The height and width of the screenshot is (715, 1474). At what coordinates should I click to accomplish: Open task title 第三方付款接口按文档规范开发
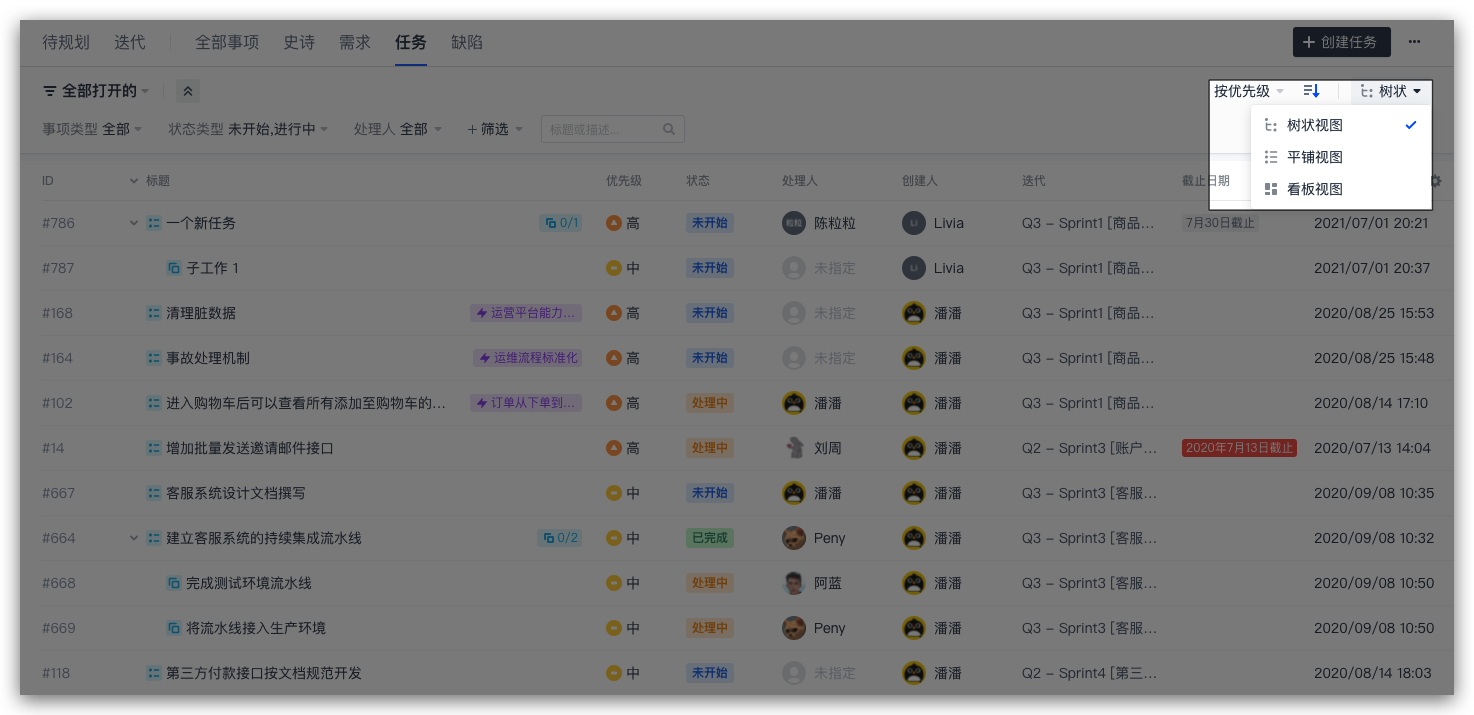264,673
